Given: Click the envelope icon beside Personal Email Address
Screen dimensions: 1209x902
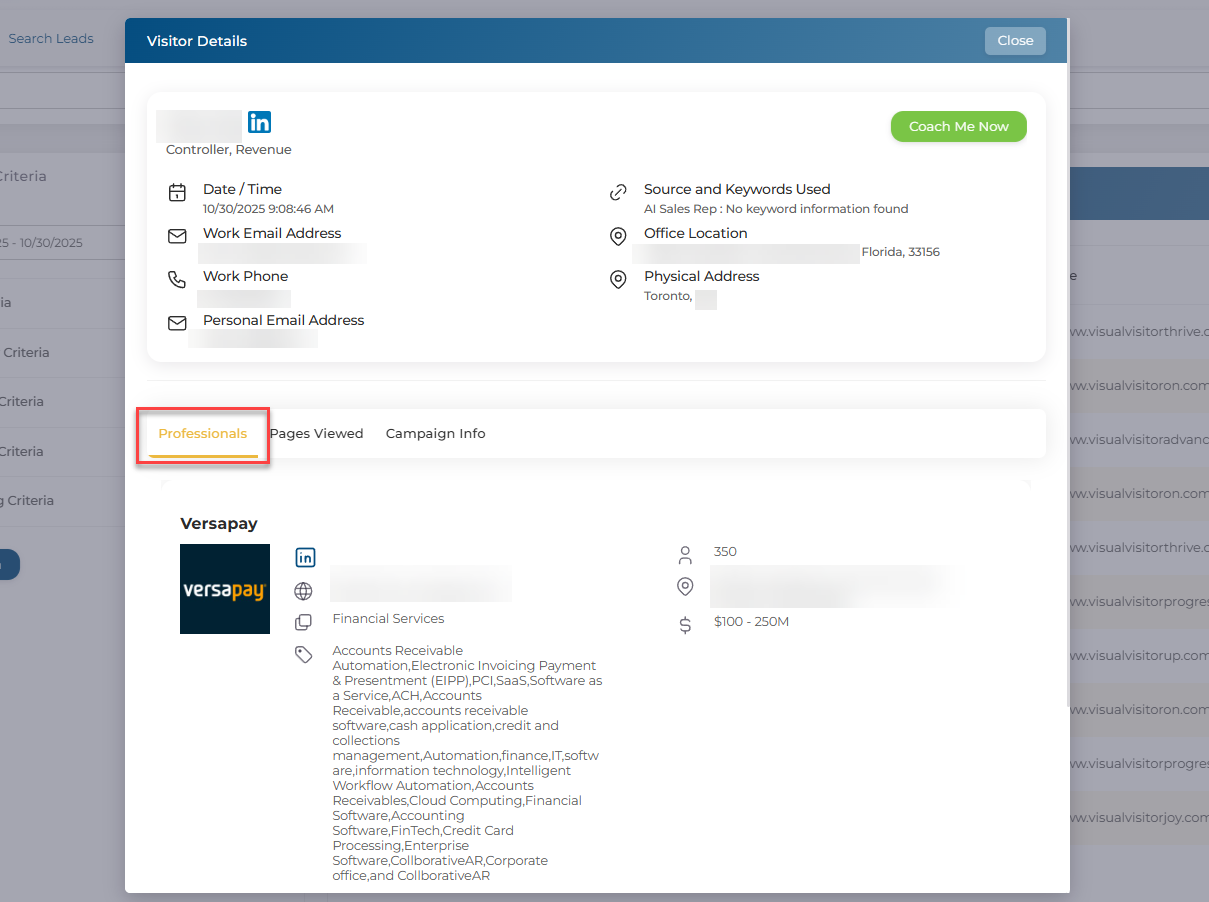Looking at the screenshot, I should click(177, 323).
